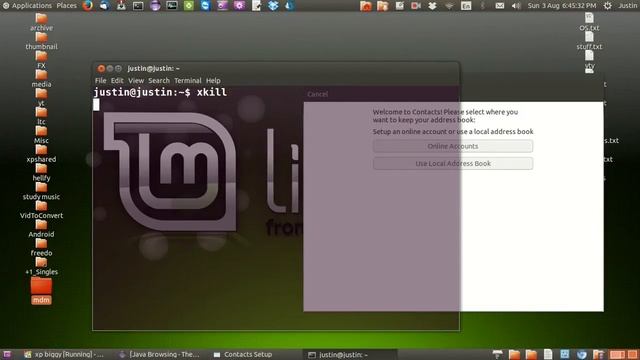Open the keyboard layout En indicator

(466, 6)
